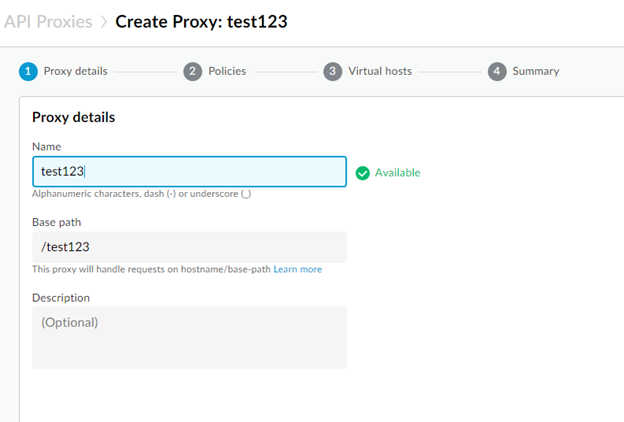Viewport: 624px width, 422px height.
Task: Click the step 2 circle icon
Action: pos(193,71)
